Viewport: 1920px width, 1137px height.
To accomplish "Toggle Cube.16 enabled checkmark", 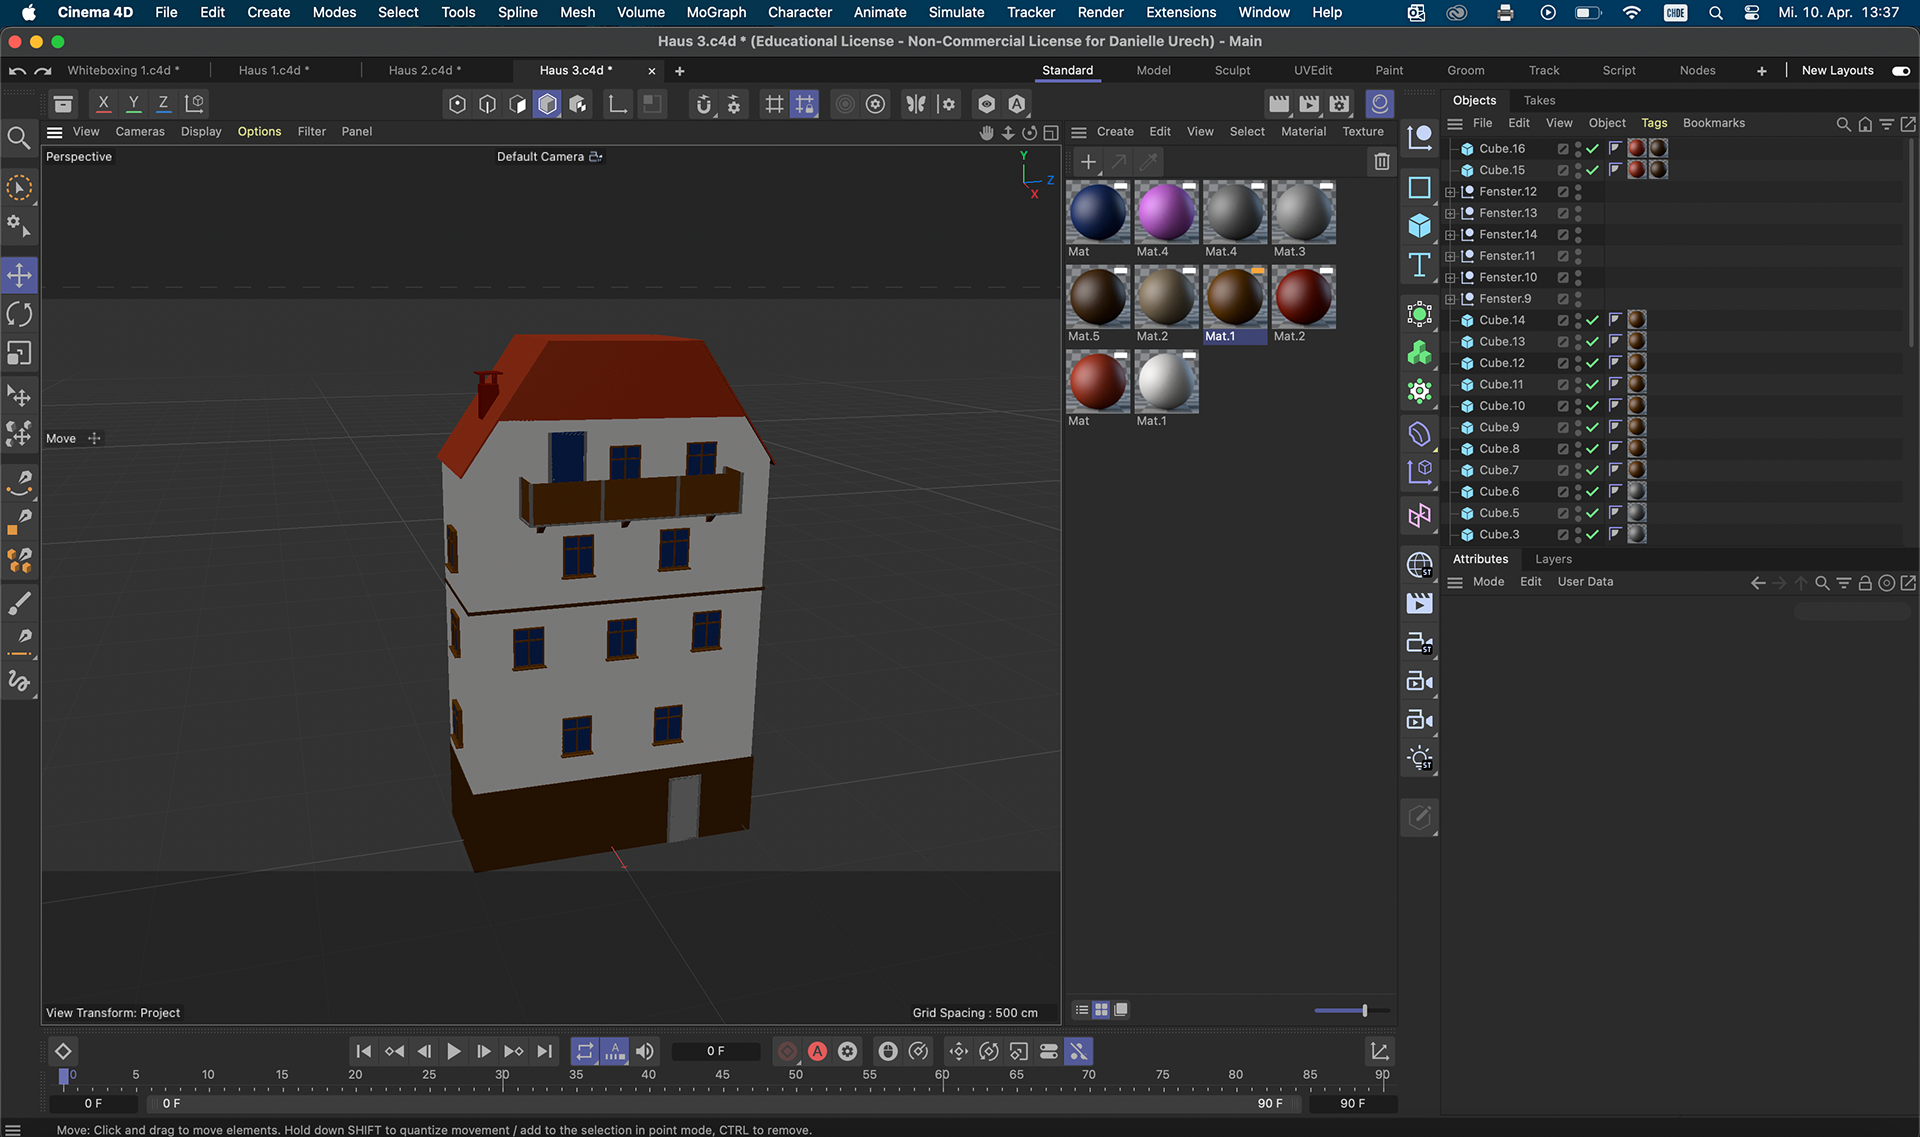I will click(1592, 148).
